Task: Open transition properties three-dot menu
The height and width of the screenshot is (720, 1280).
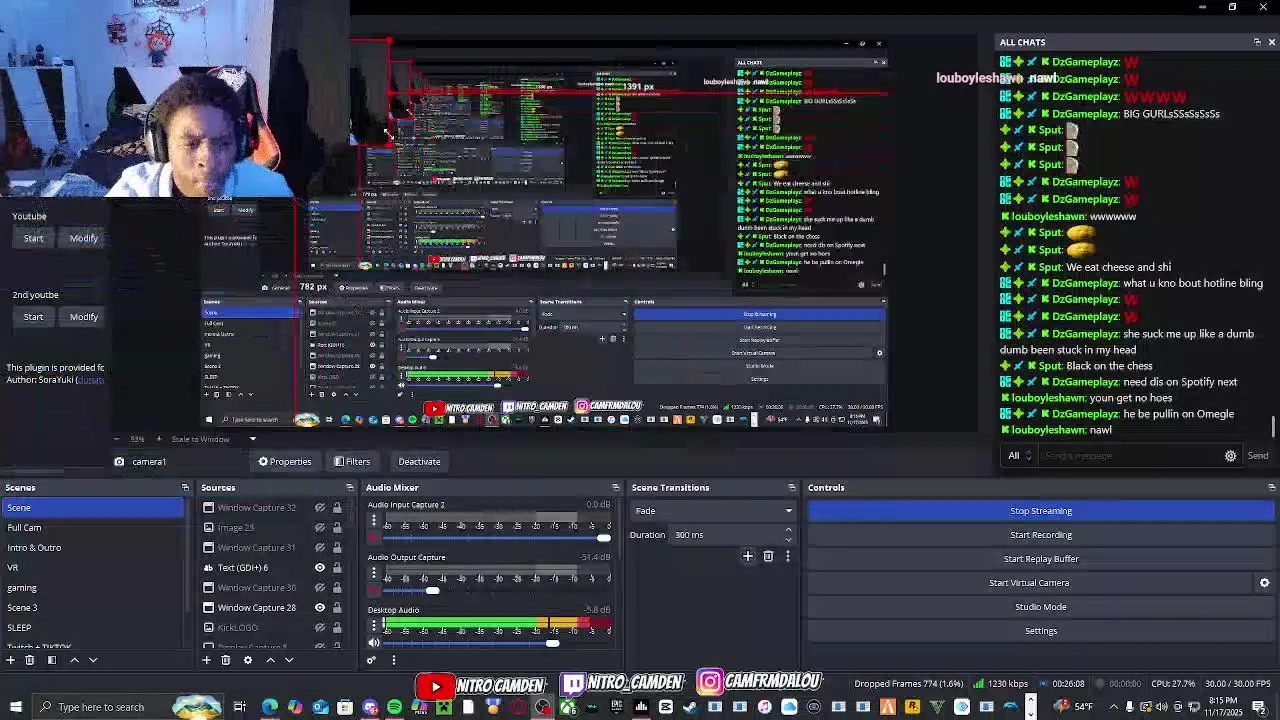Action: tap(787, 556)
